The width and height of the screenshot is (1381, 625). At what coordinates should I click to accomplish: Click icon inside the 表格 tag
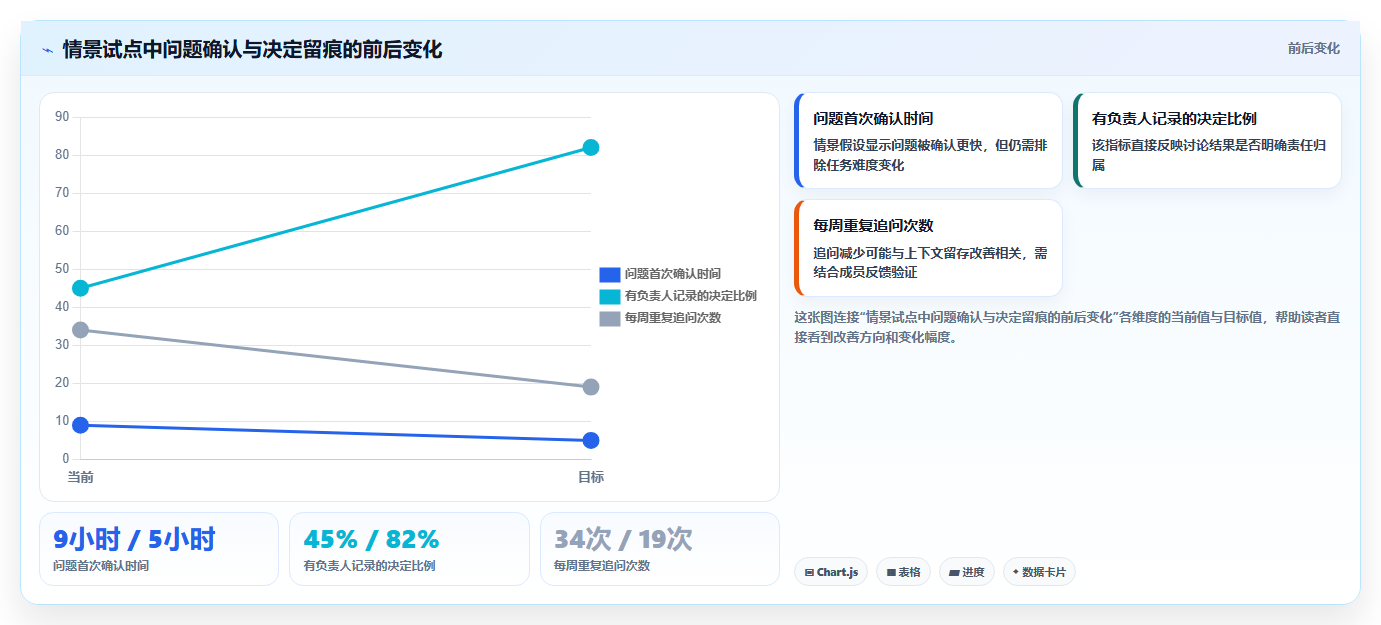tap(891, 573)
